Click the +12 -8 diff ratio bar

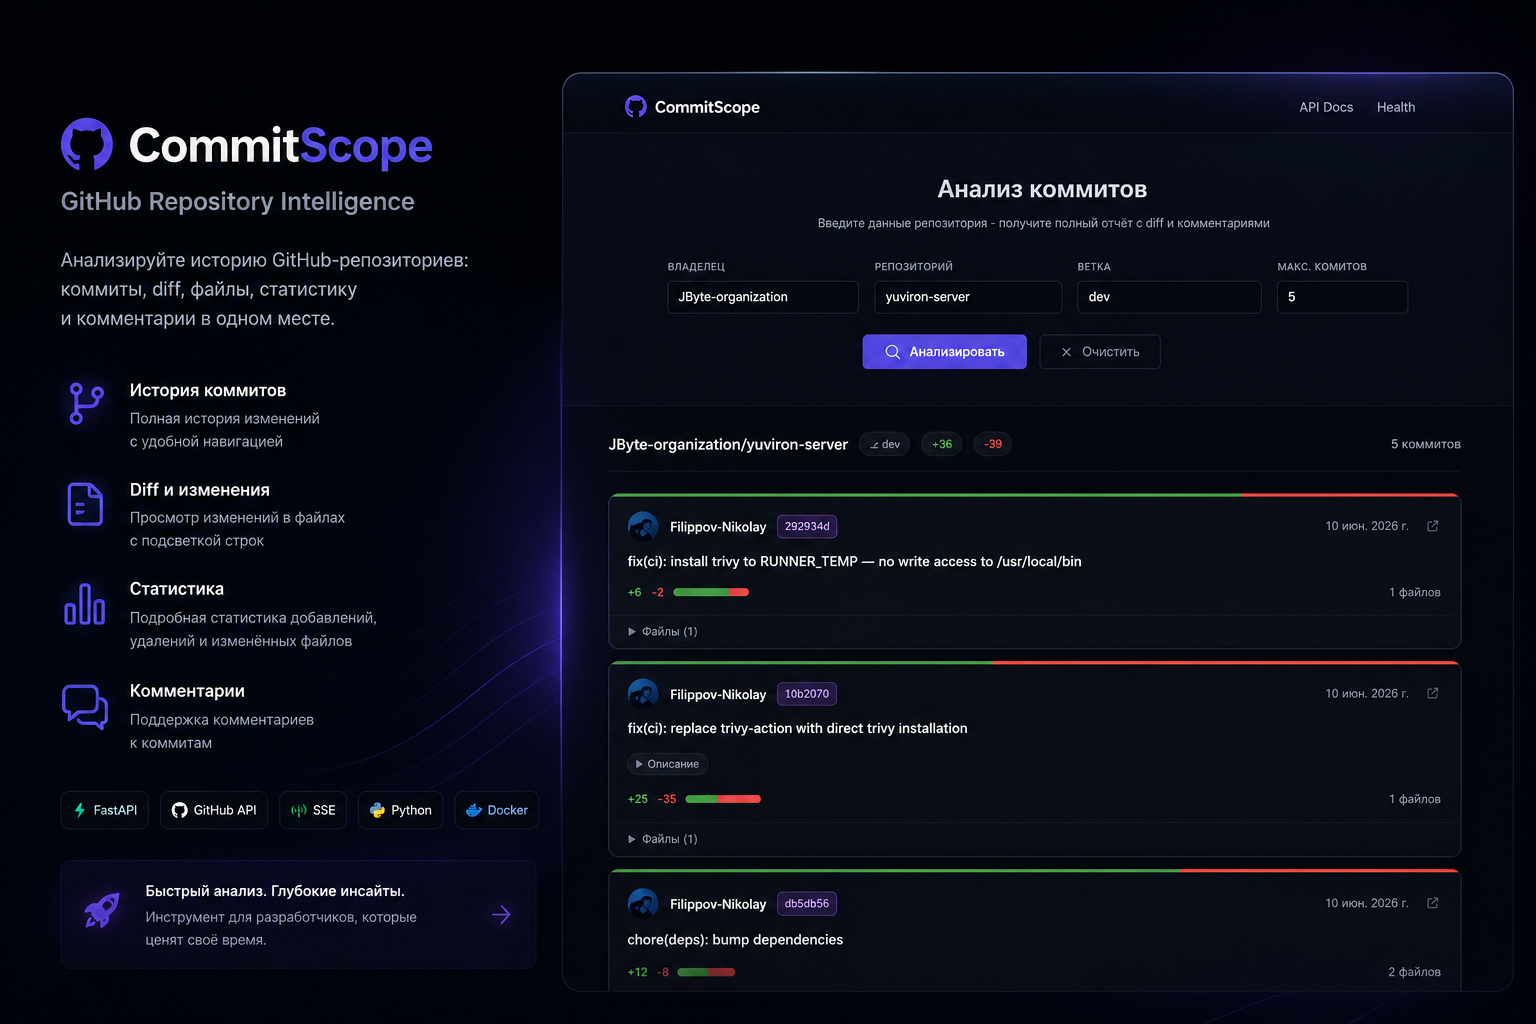(706, 972)
